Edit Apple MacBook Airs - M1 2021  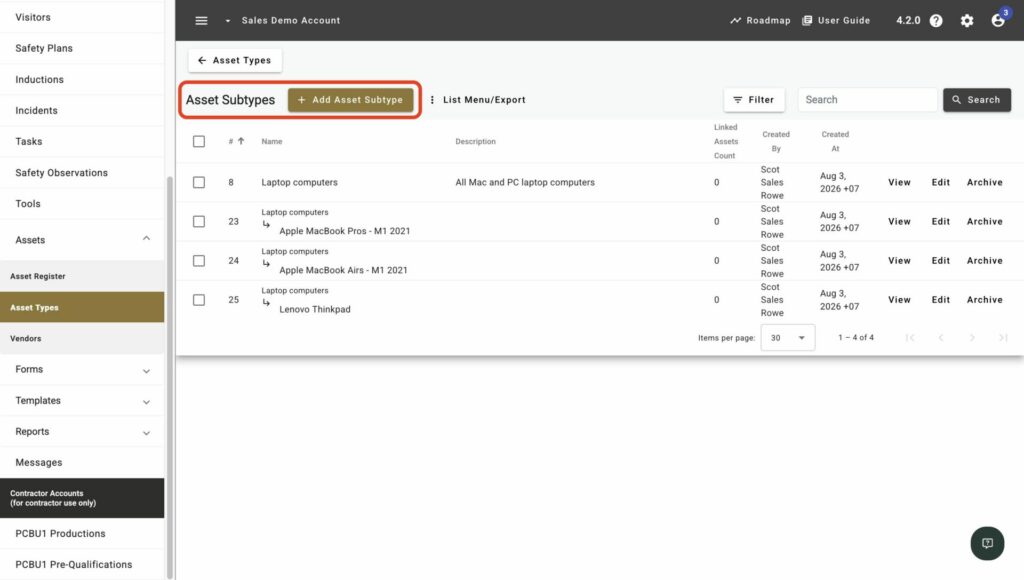[940, 261]
